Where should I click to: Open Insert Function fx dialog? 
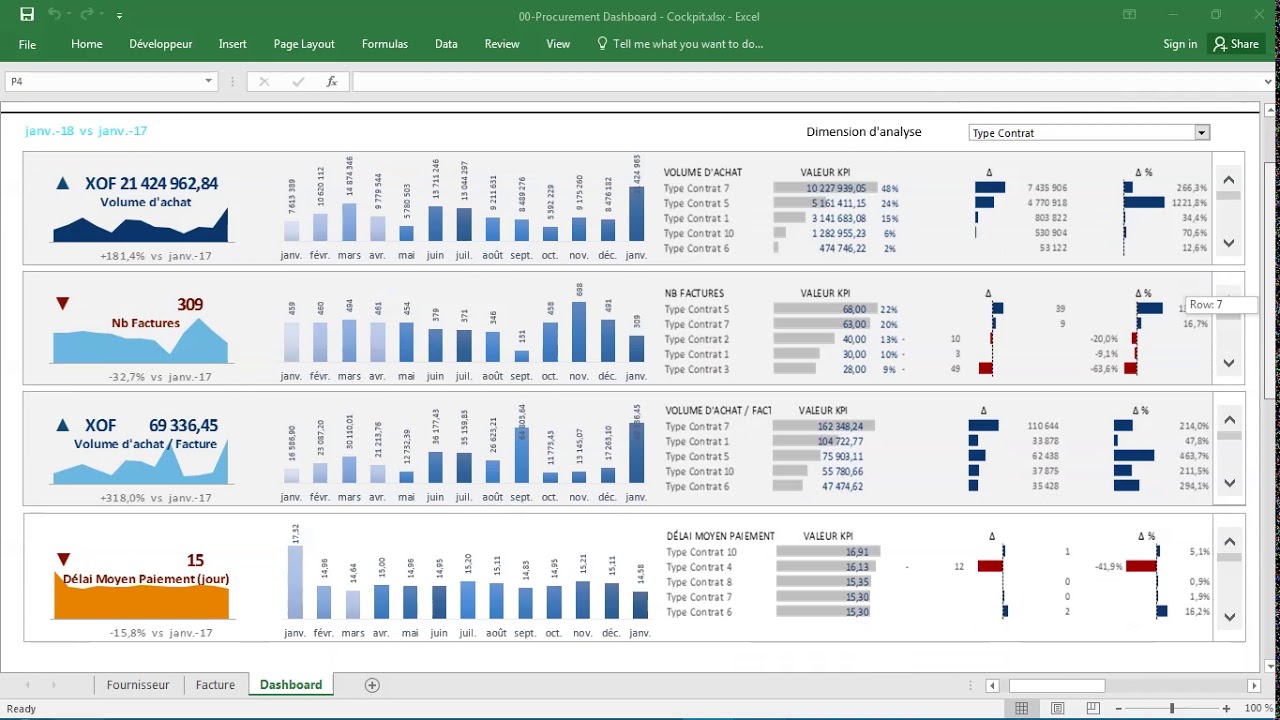click(332, 82)
